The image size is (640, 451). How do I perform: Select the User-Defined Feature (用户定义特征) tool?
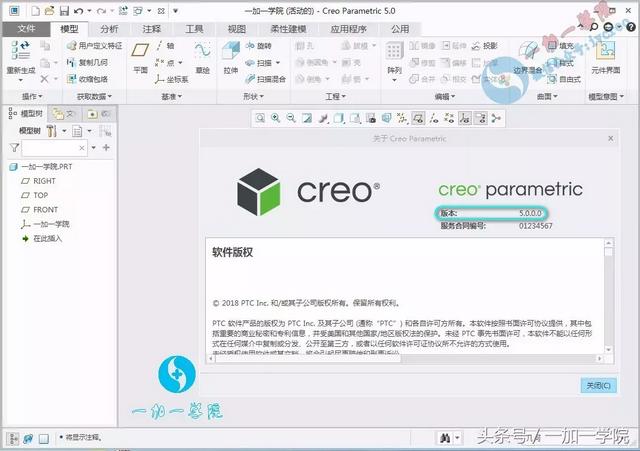pyautogui.click(x=94, y=46)
